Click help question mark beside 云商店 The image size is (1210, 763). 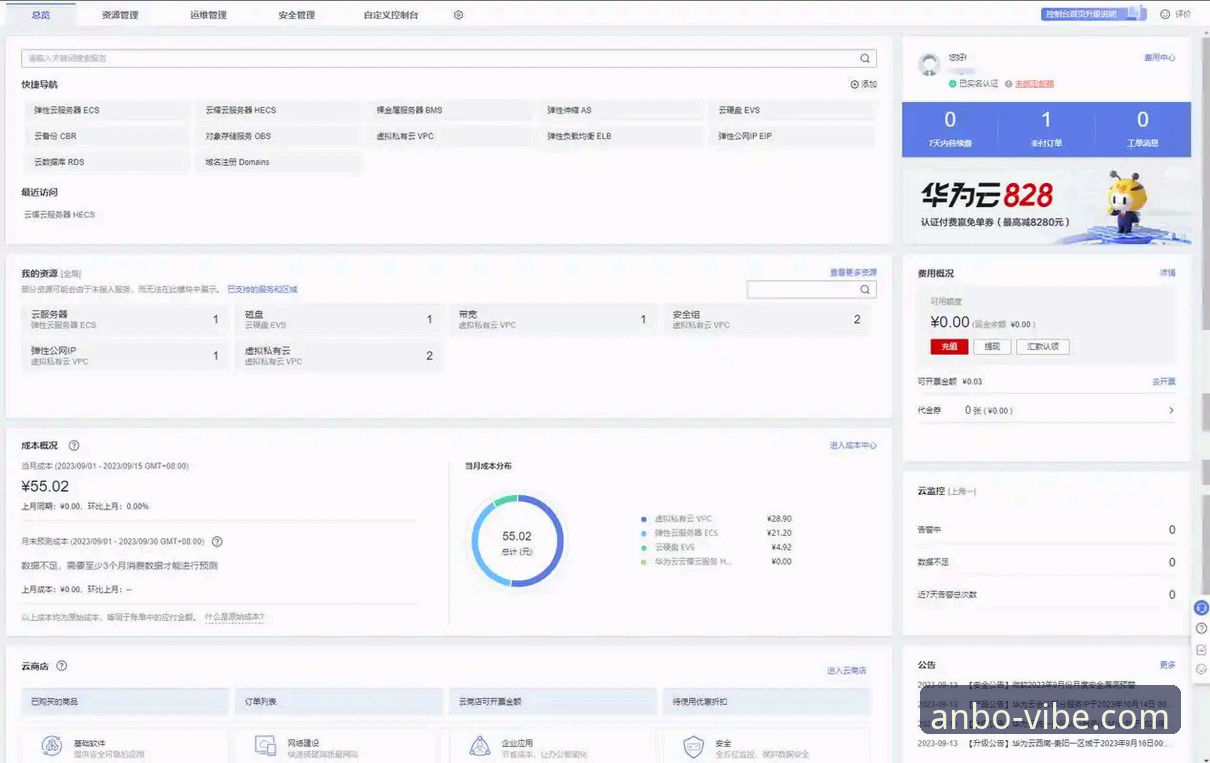pyautogui.click(x=62, y=666)
